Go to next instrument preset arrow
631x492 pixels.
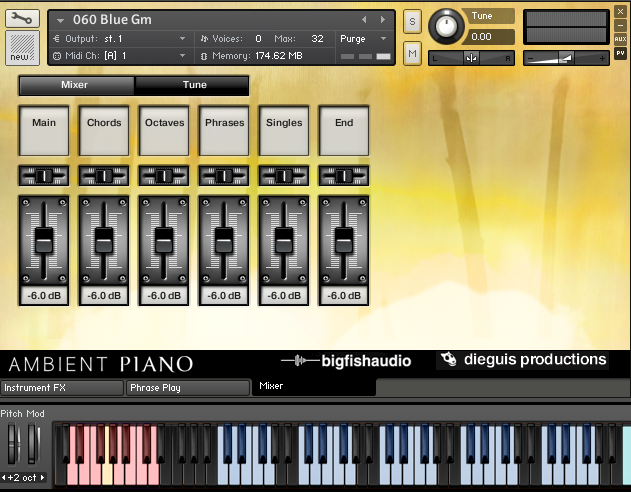(381, 19)
